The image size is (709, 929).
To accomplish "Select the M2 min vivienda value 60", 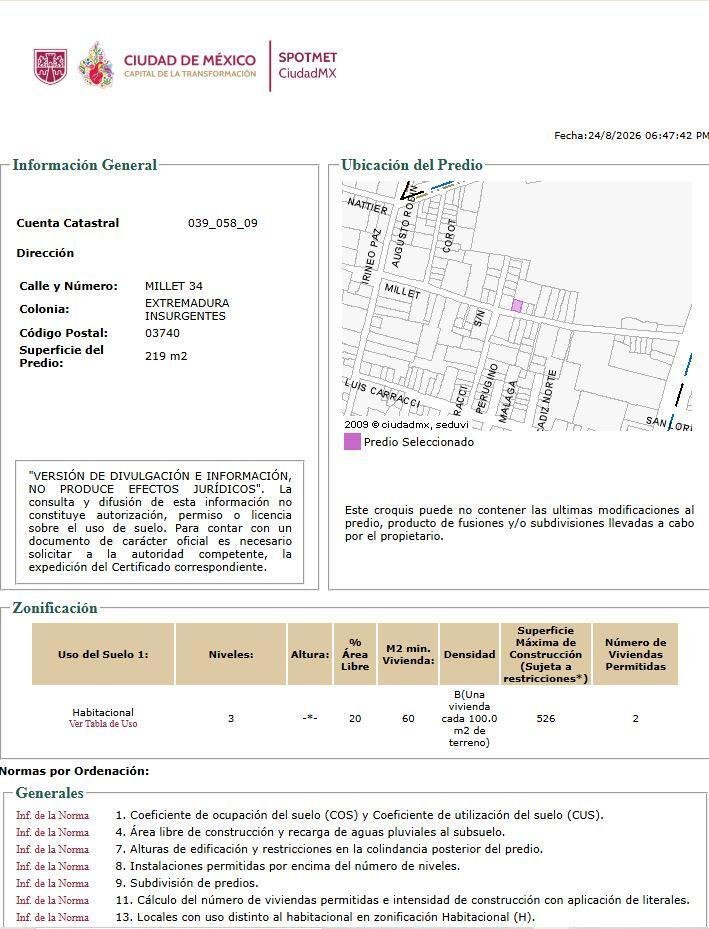I will click(x=408, y=718).
